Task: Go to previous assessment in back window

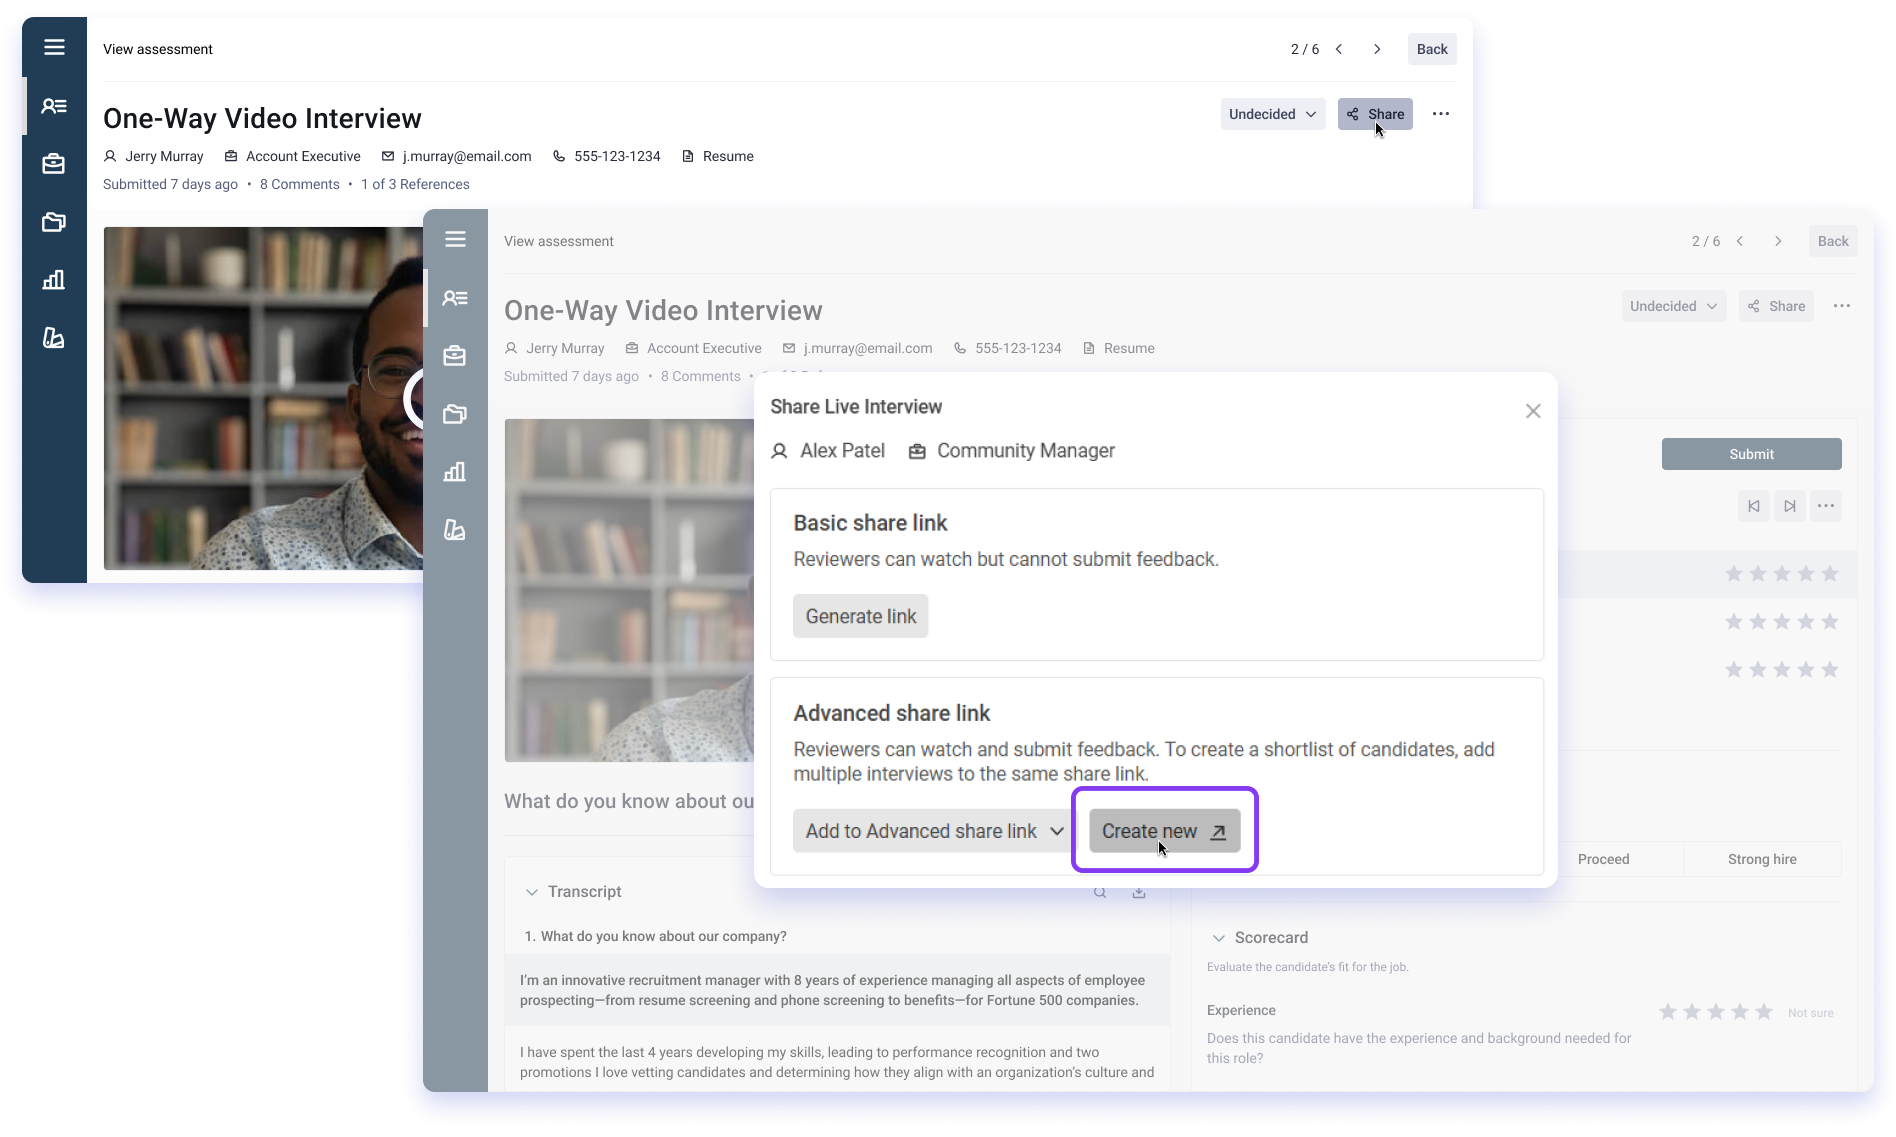Action: pos(1339,49)
